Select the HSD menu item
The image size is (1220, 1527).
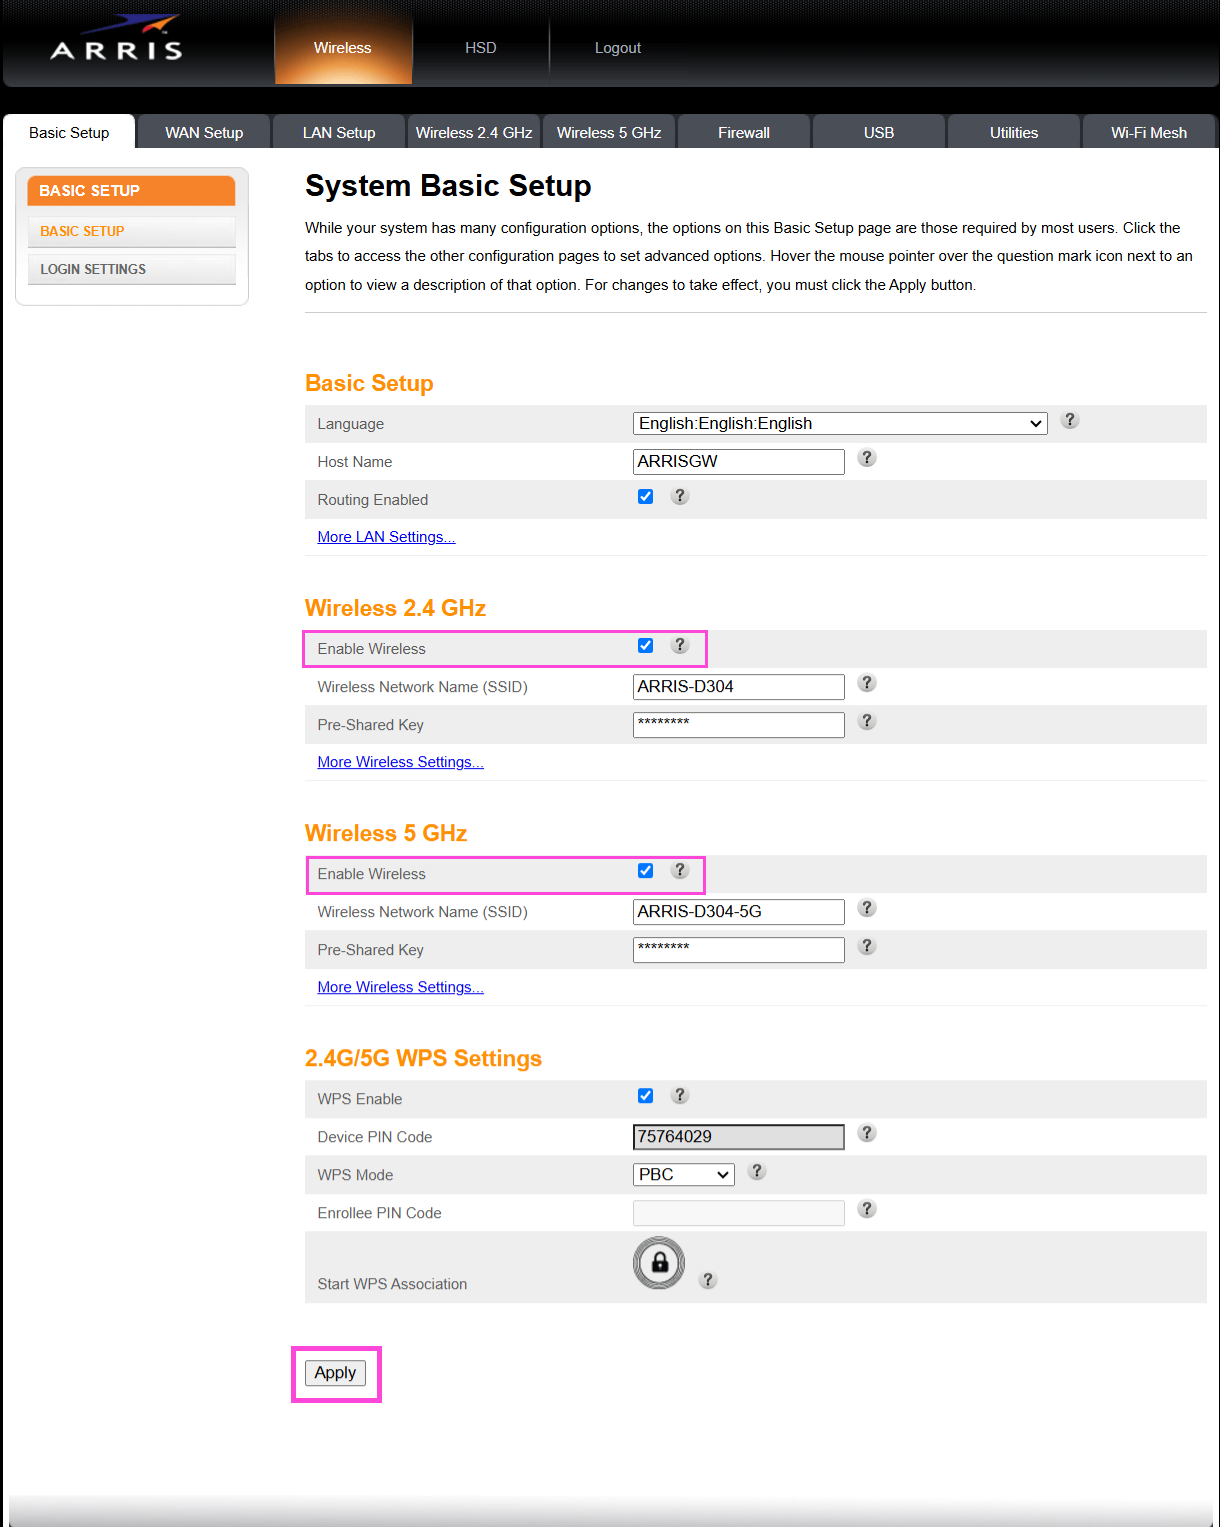pyautogui.click(x=480, y=47)
